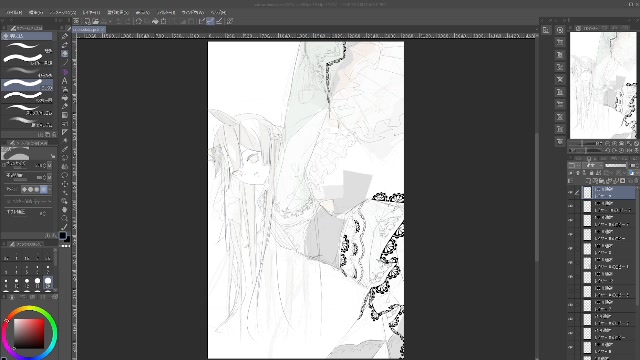This screenshot has height=360, width=640.
Task: Select the Gradient tool icon
Action: (x=64, y=116)
